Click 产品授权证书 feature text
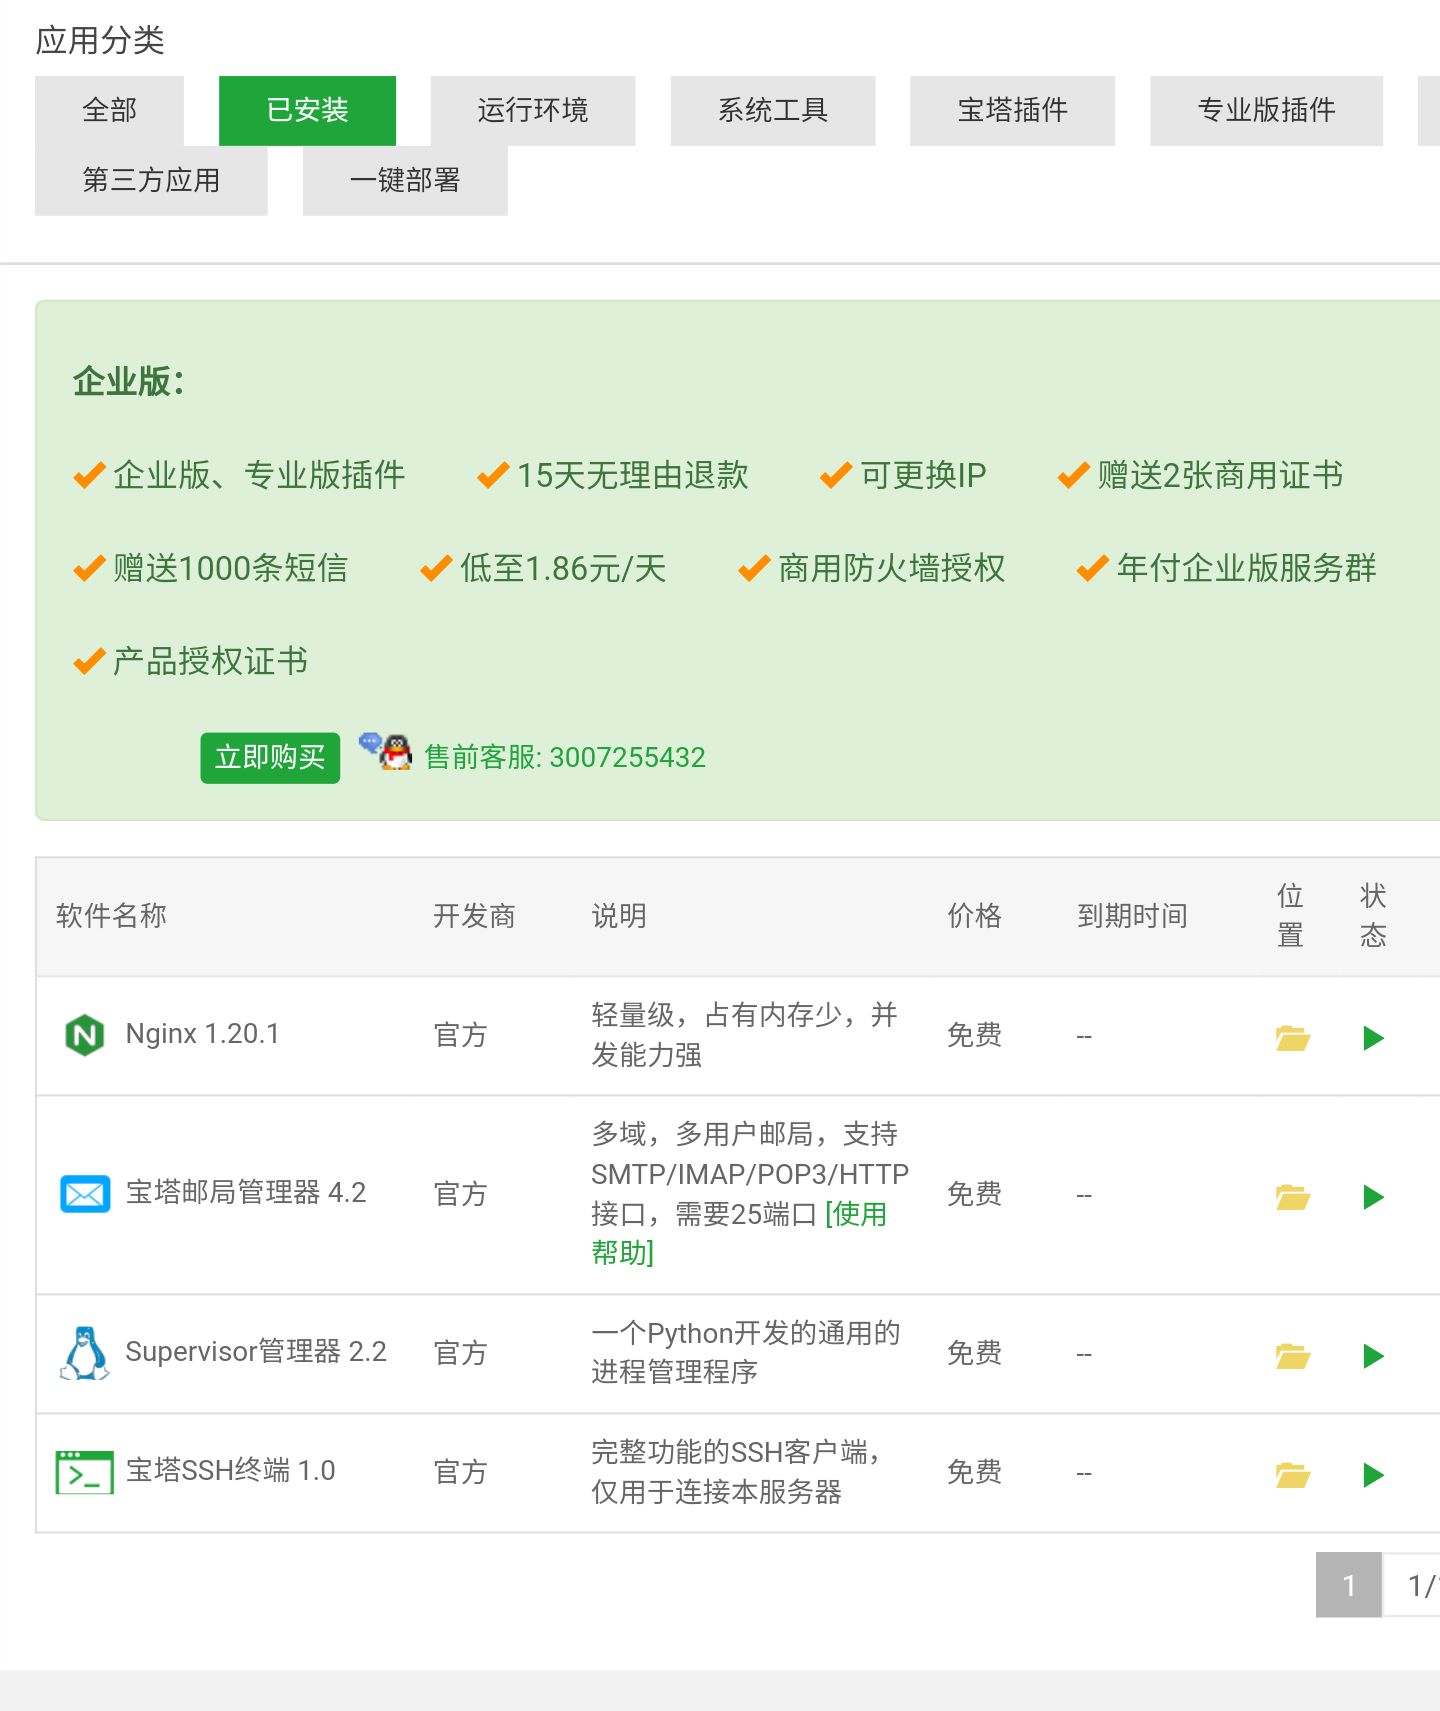 [210, 661]
